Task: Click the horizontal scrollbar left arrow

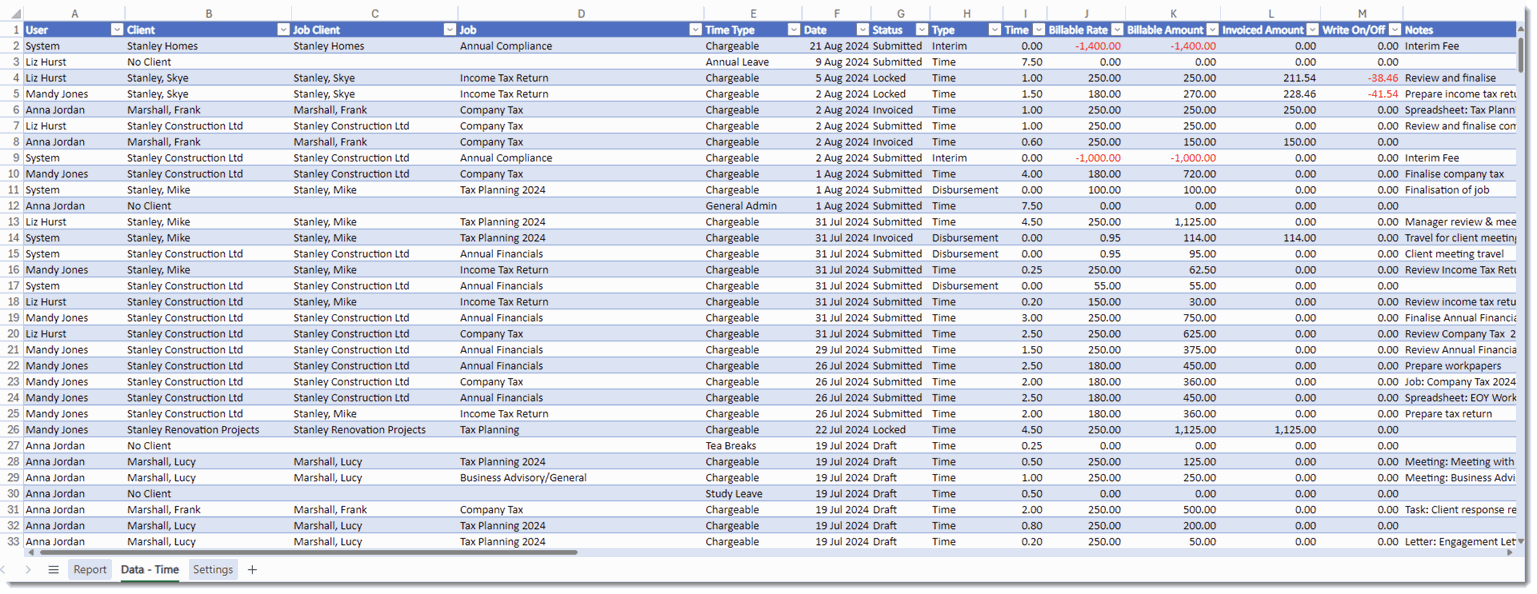Action: click(x=28, y=552)
